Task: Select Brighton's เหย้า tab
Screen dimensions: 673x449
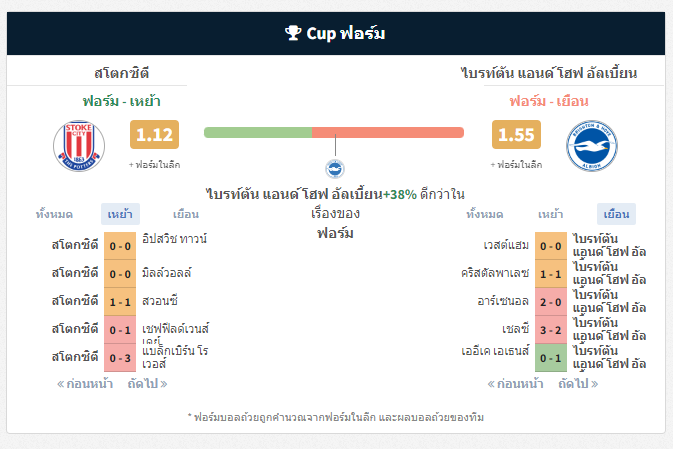Action: click(x=551, y=214)
